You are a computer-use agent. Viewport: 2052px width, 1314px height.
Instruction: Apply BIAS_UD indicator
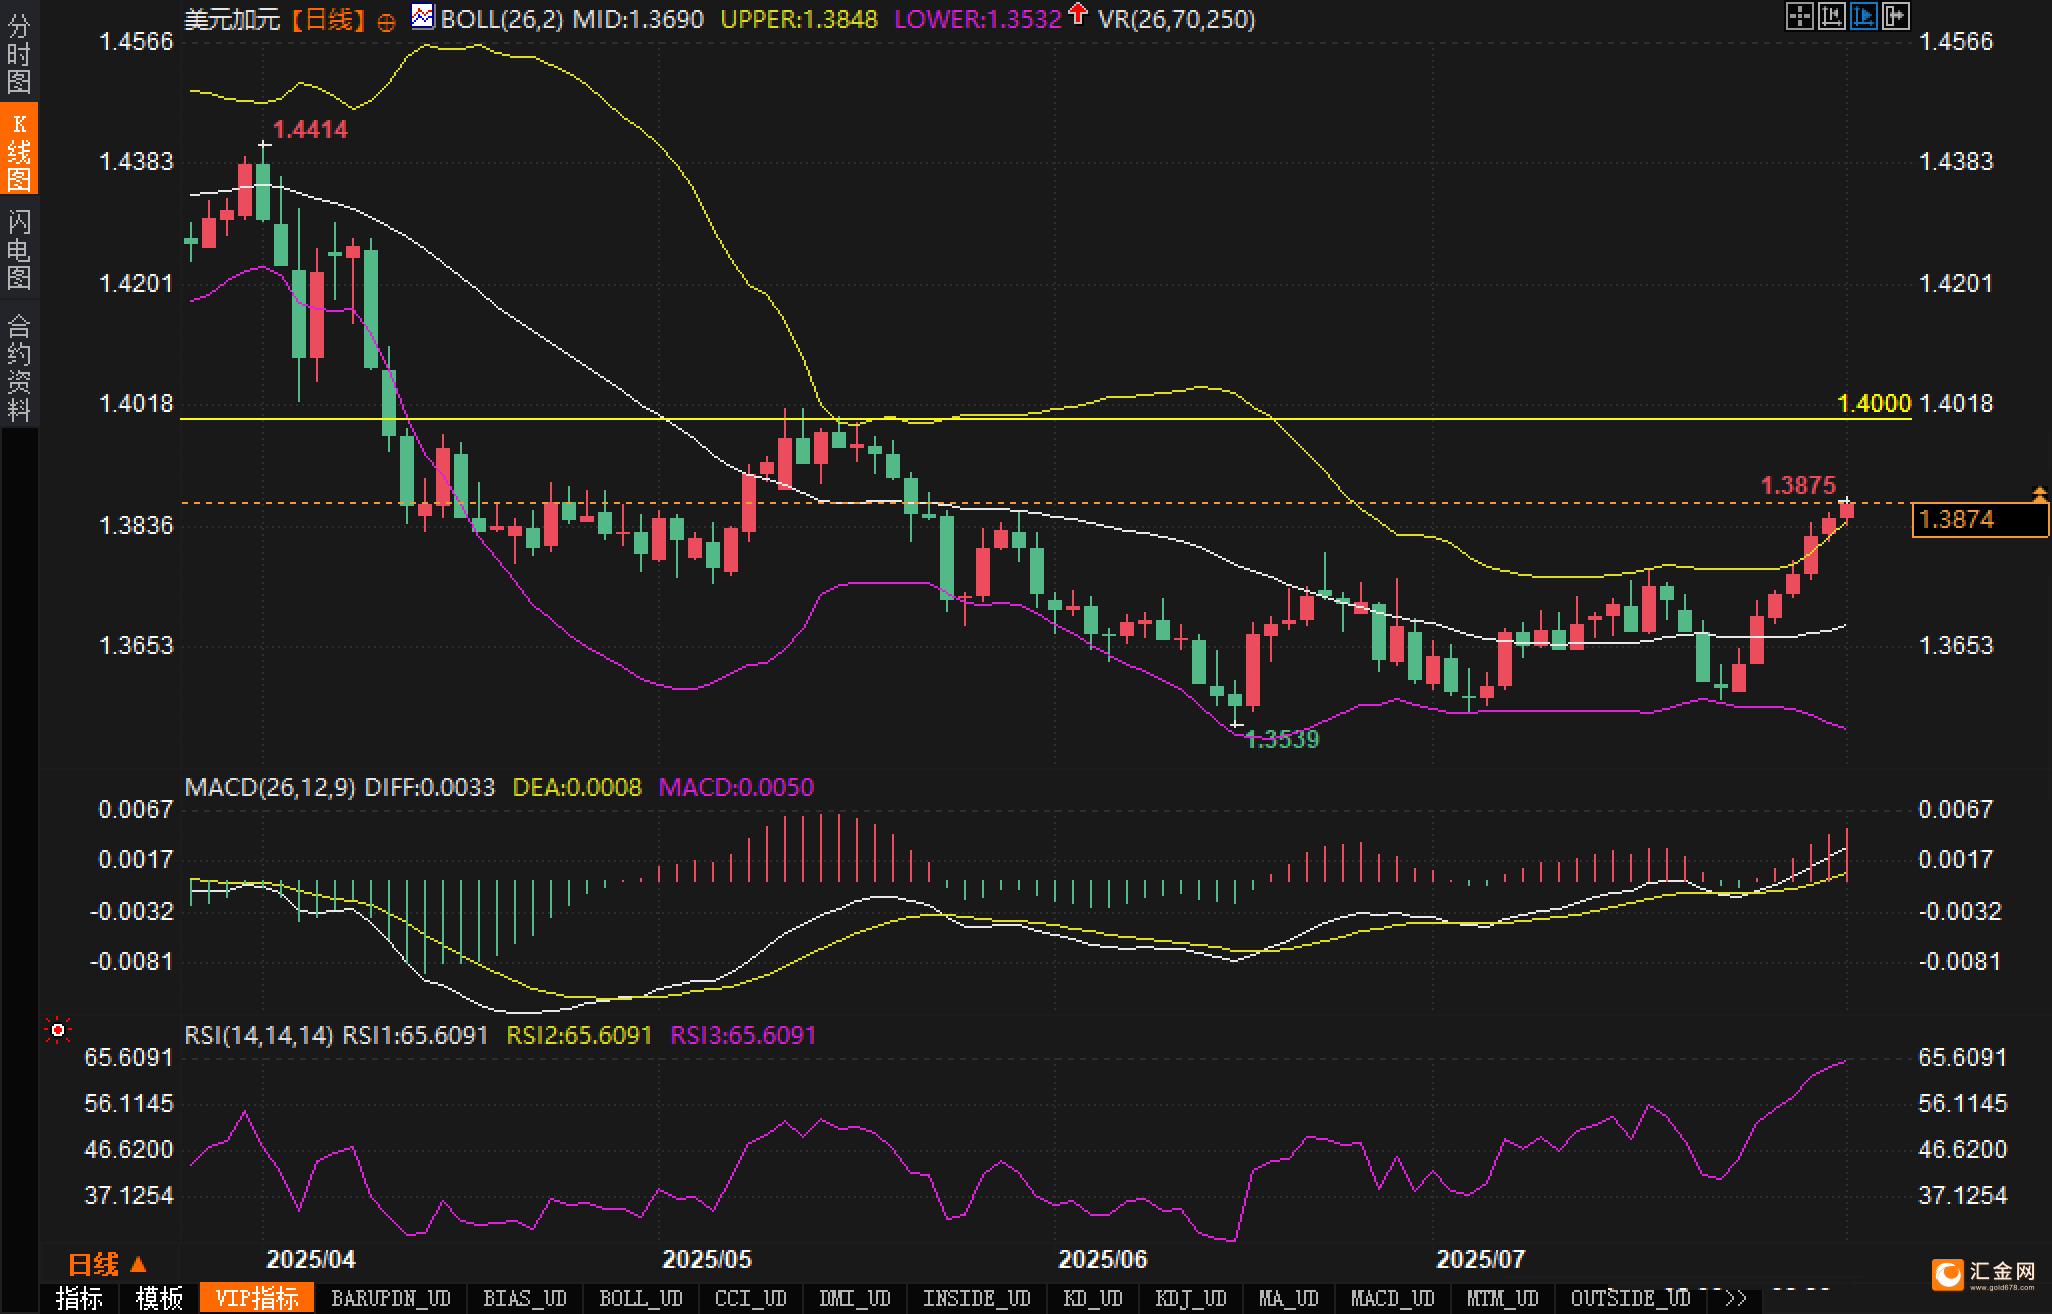coord(525,1298)
